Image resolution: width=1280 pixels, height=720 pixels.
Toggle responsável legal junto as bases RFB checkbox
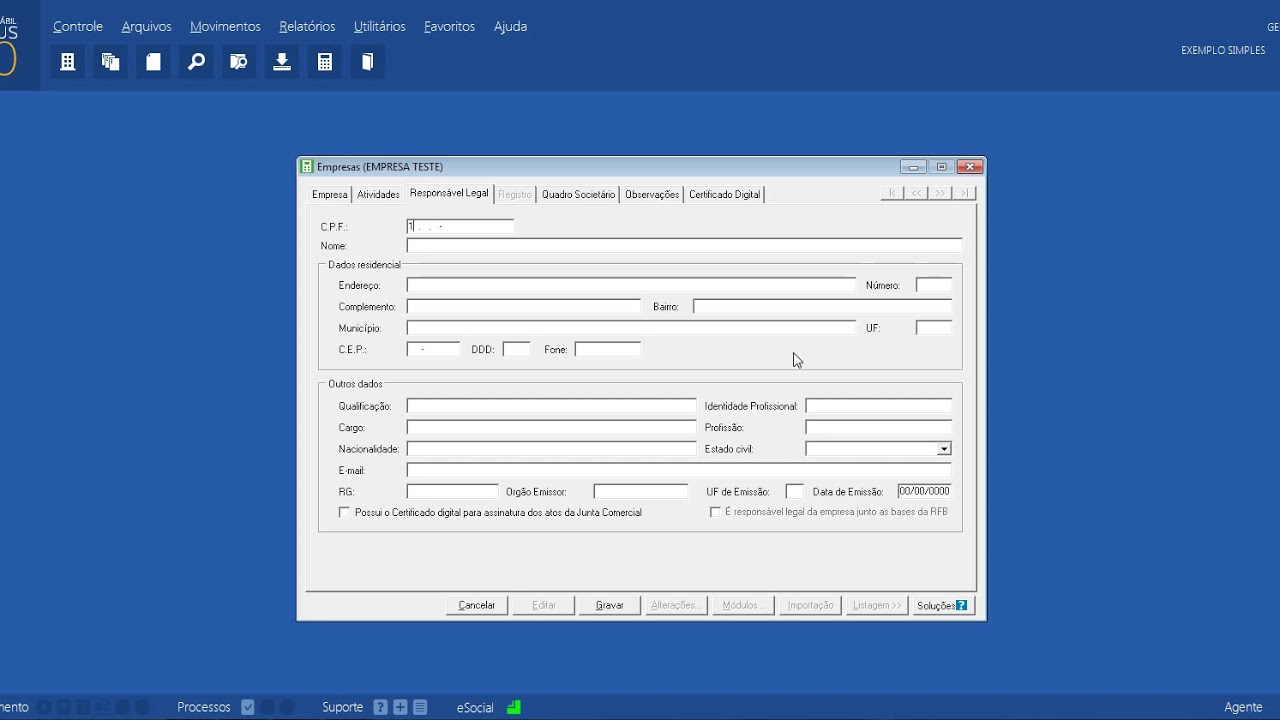point(715,512)
